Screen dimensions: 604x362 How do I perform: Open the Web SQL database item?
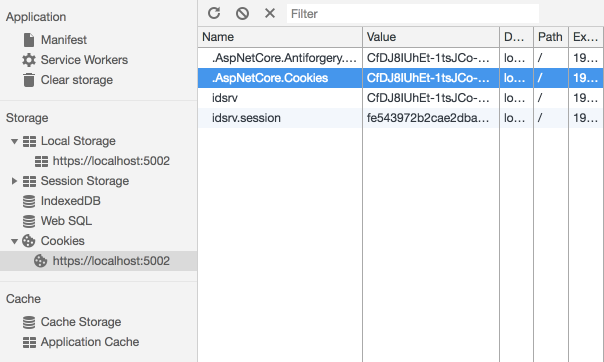(57, 221)
